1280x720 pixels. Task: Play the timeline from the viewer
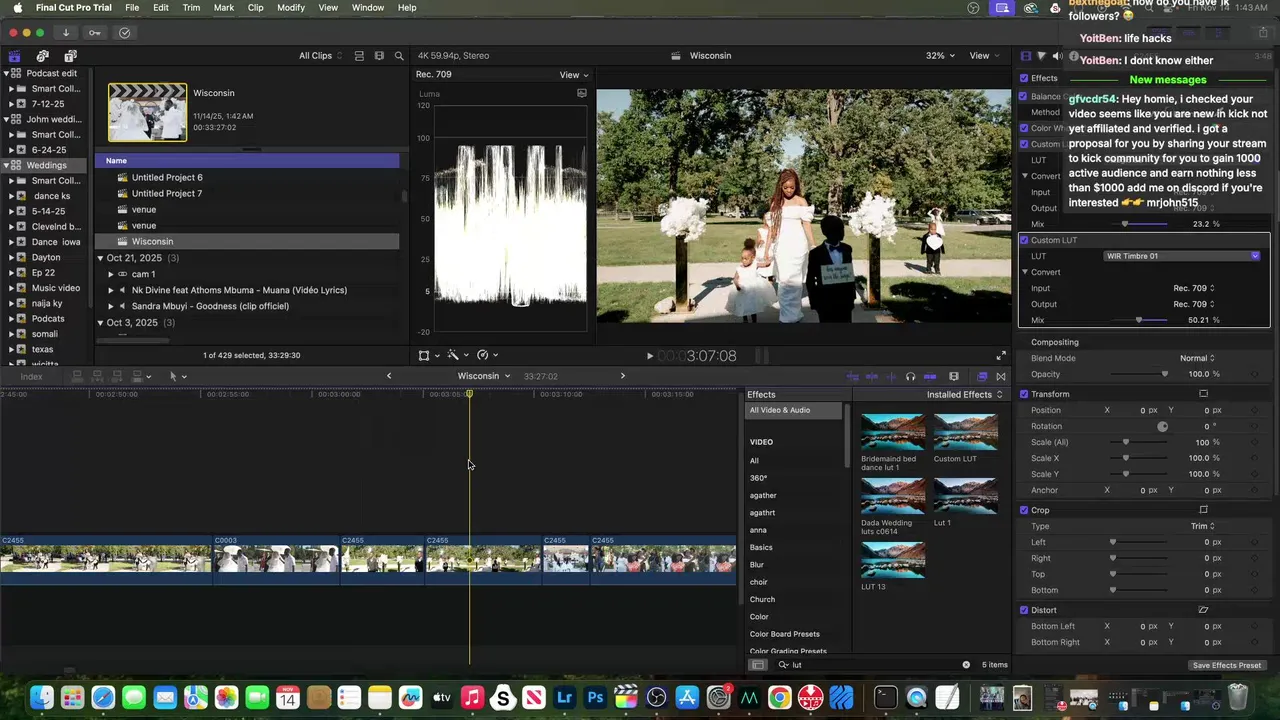point(650,356)
